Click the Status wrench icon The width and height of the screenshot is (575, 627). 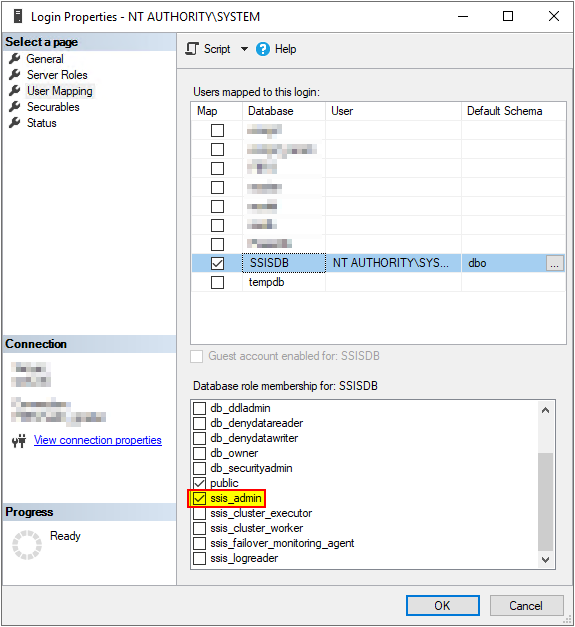15,123
